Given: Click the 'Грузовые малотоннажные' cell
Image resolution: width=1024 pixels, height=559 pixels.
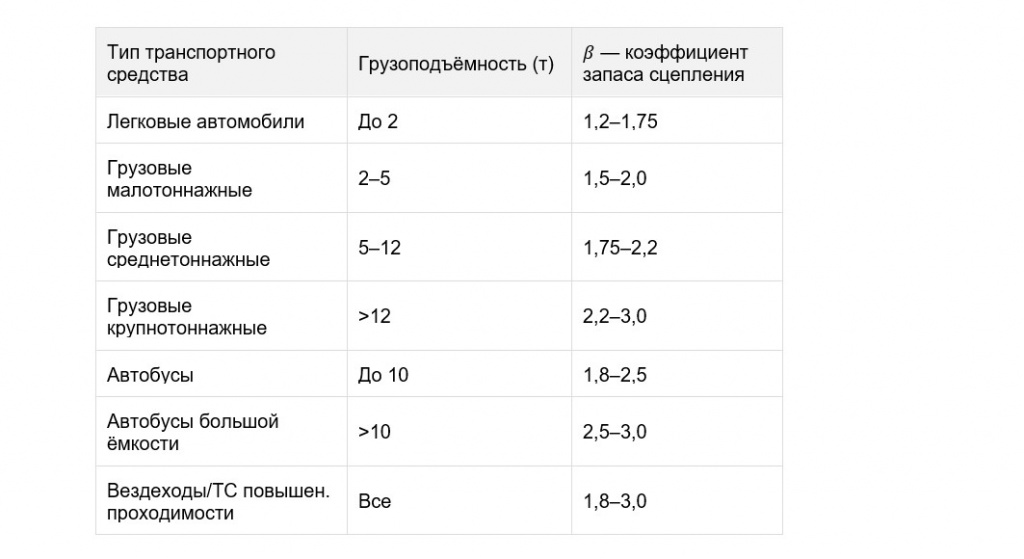Looking at the screenshot, I should pyautogui.click(x=221, y=178).
